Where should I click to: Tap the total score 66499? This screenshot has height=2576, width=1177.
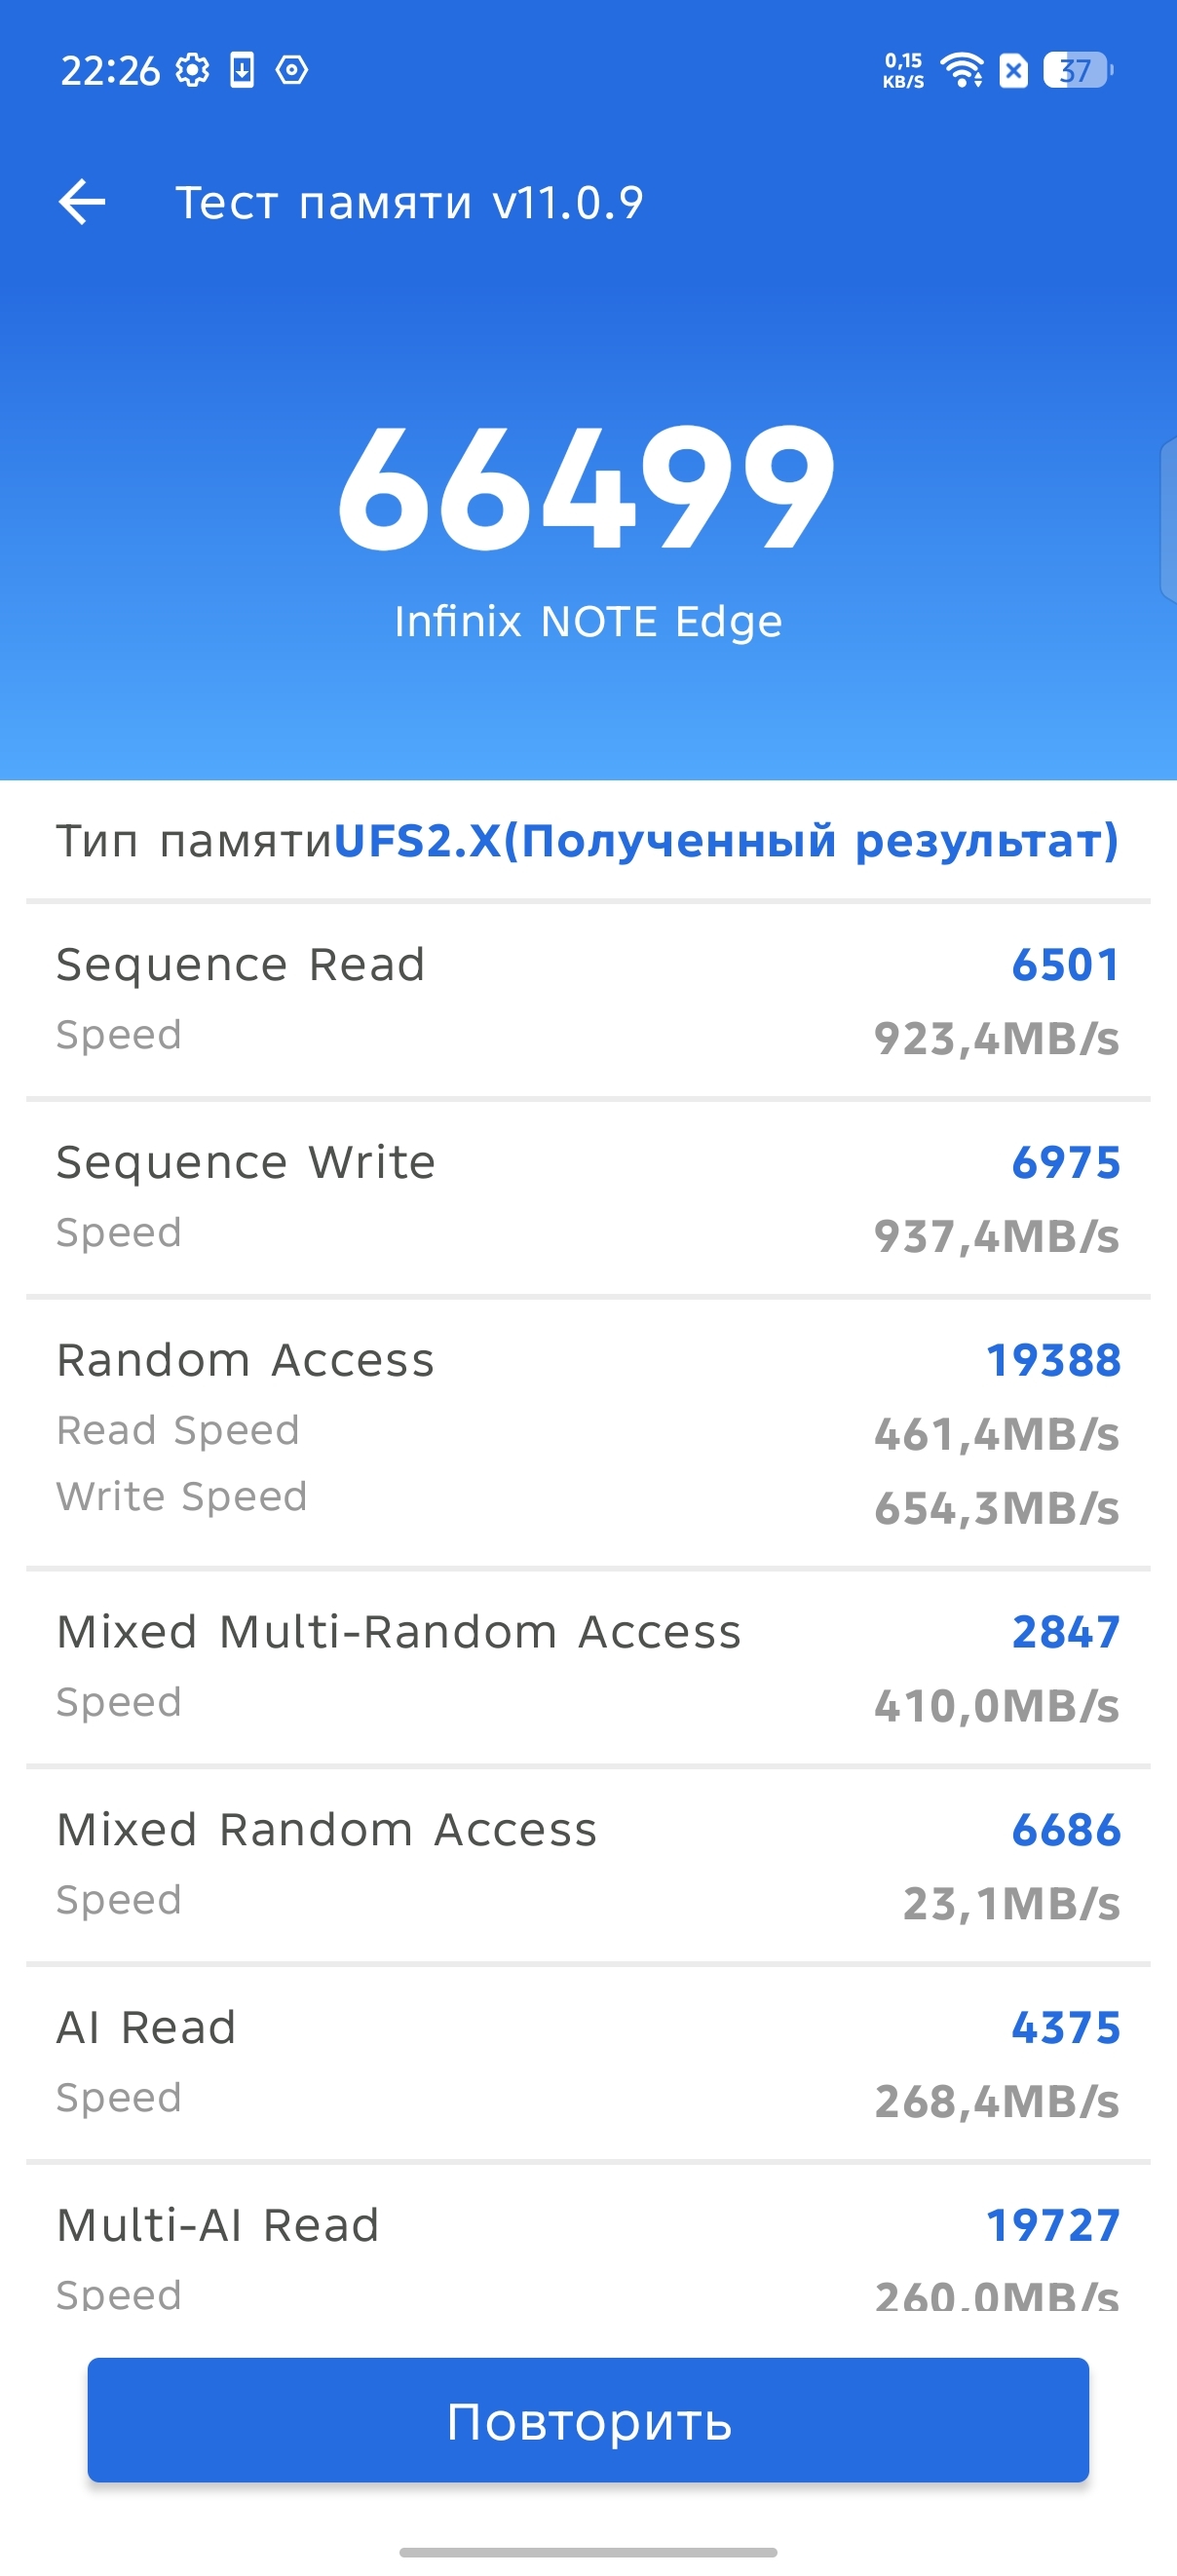587,488
